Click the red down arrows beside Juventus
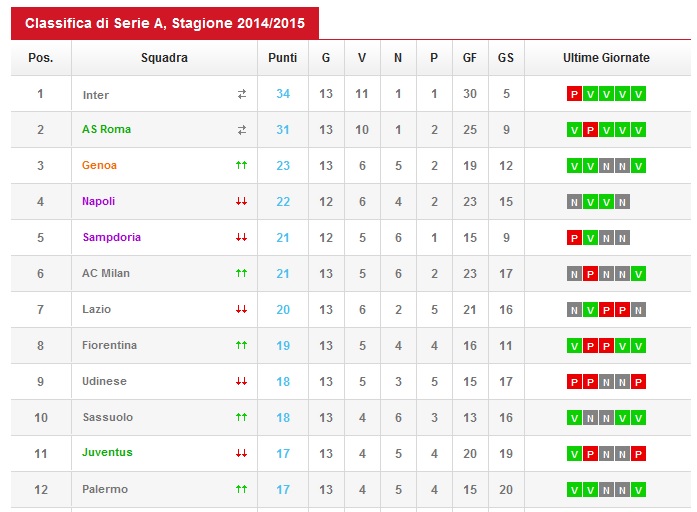The image size is (697, 512). coord(241,453)
